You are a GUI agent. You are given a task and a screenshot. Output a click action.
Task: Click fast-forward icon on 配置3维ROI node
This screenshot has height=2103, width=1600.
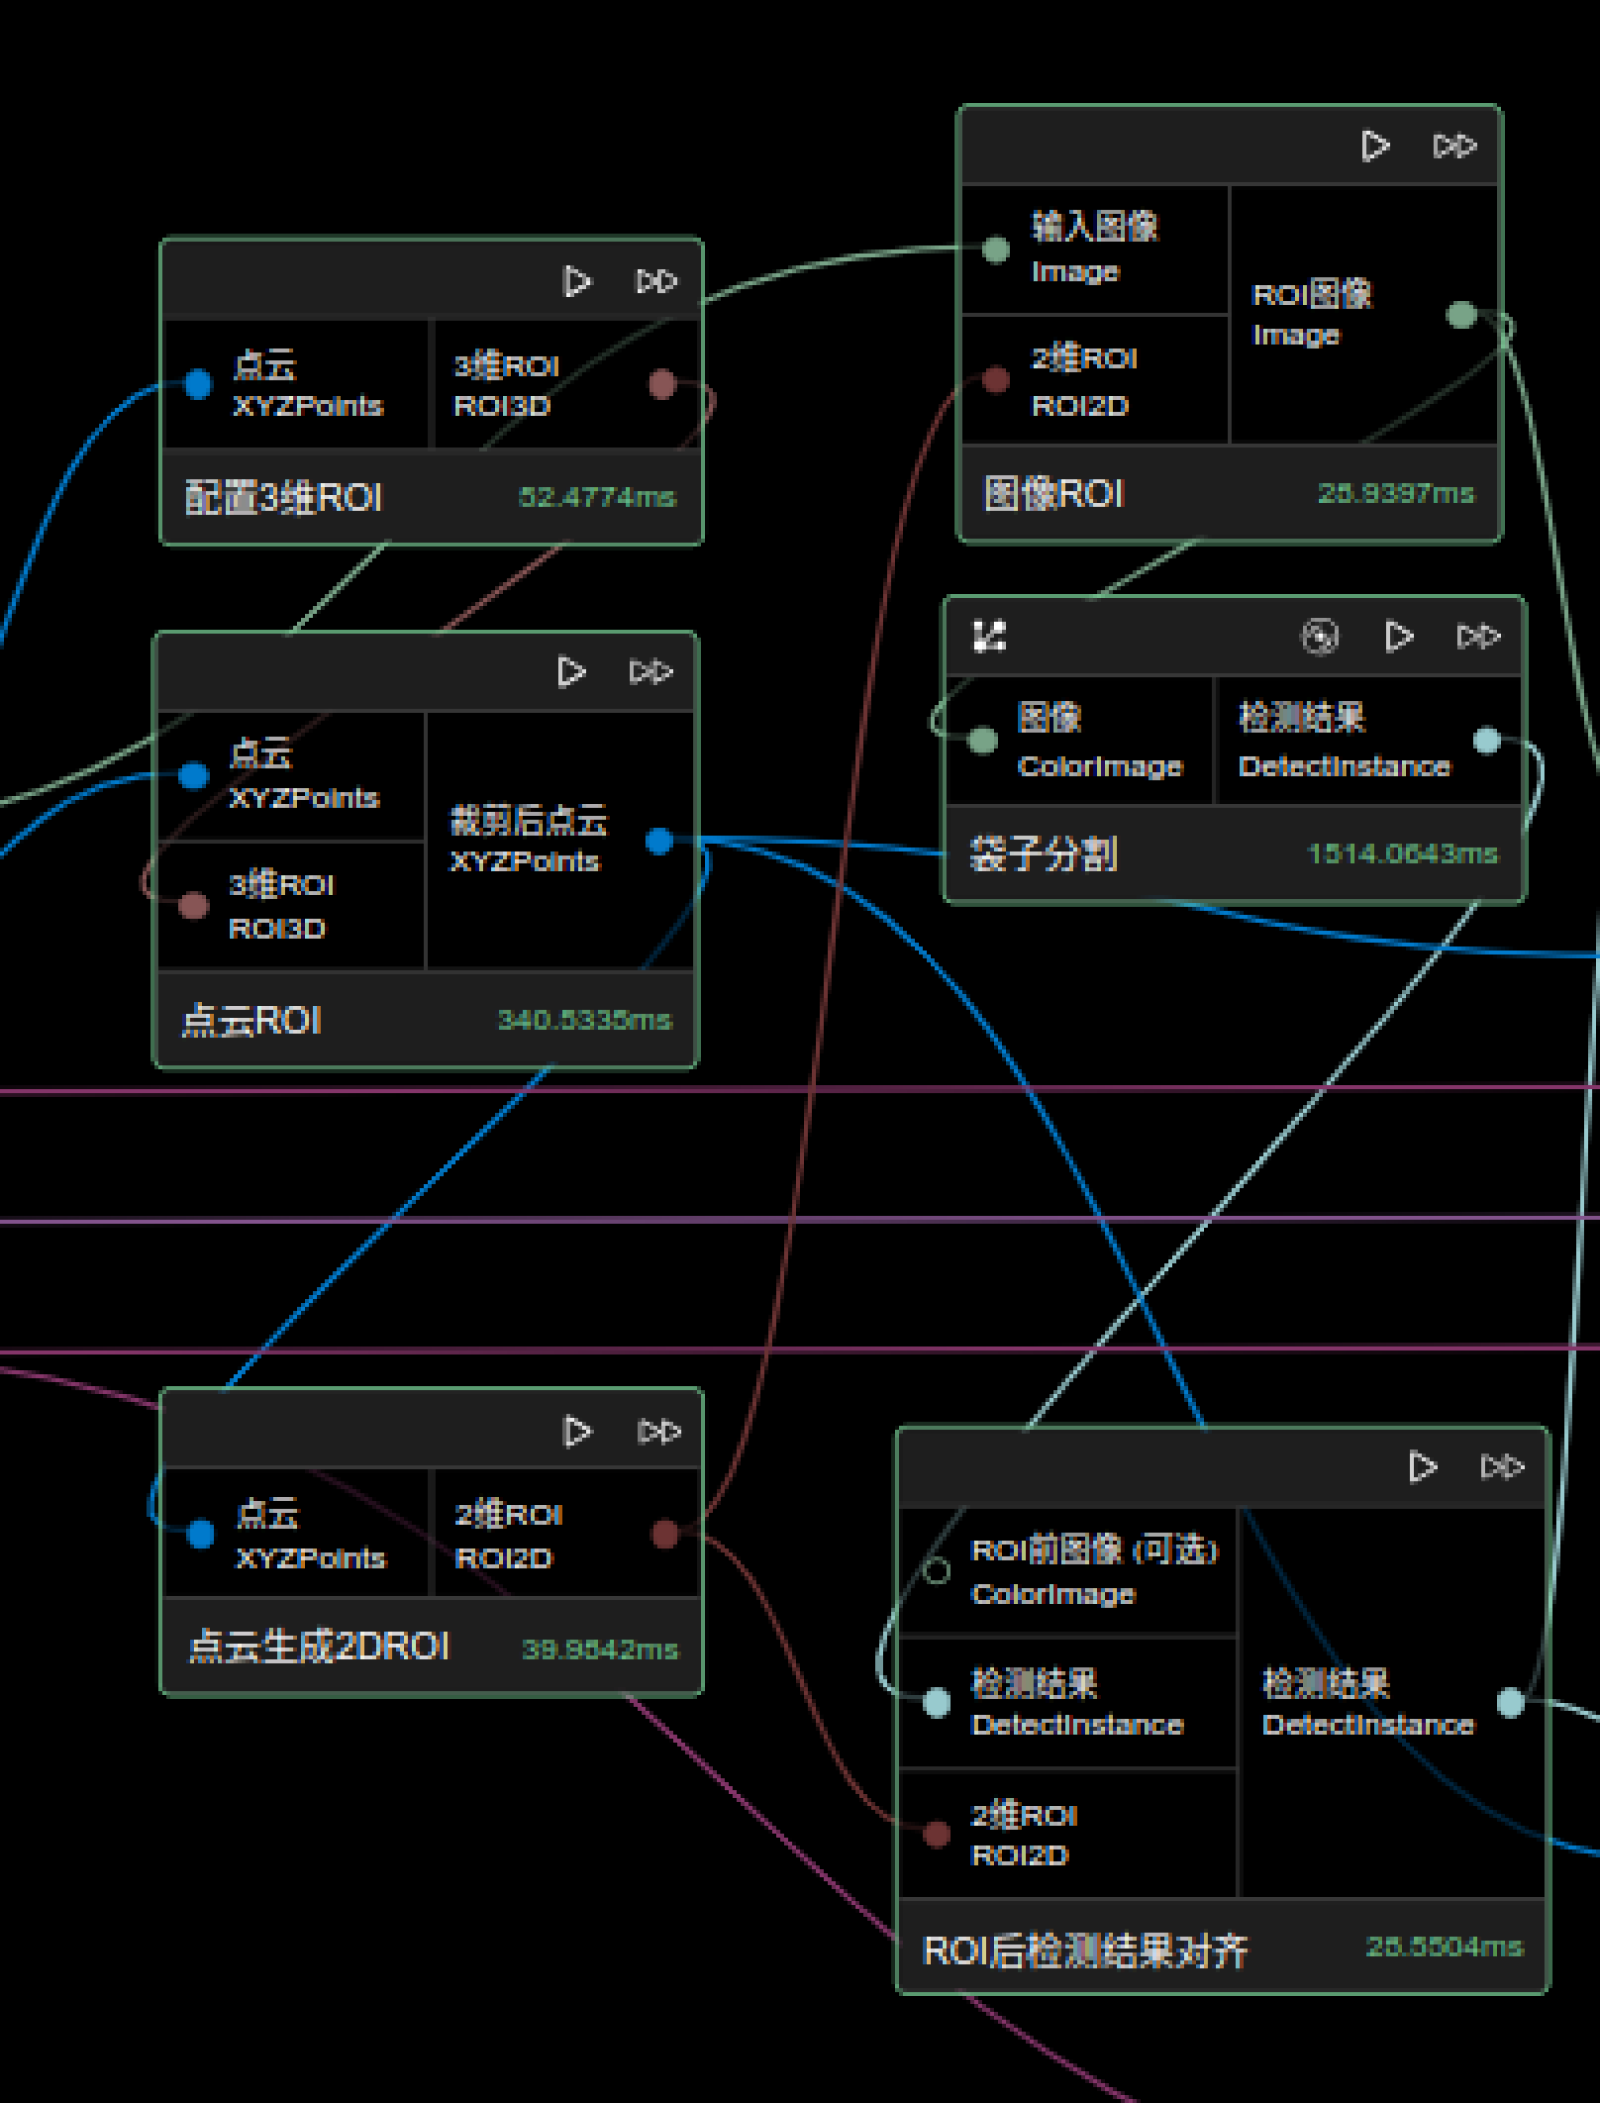[657, 282]
